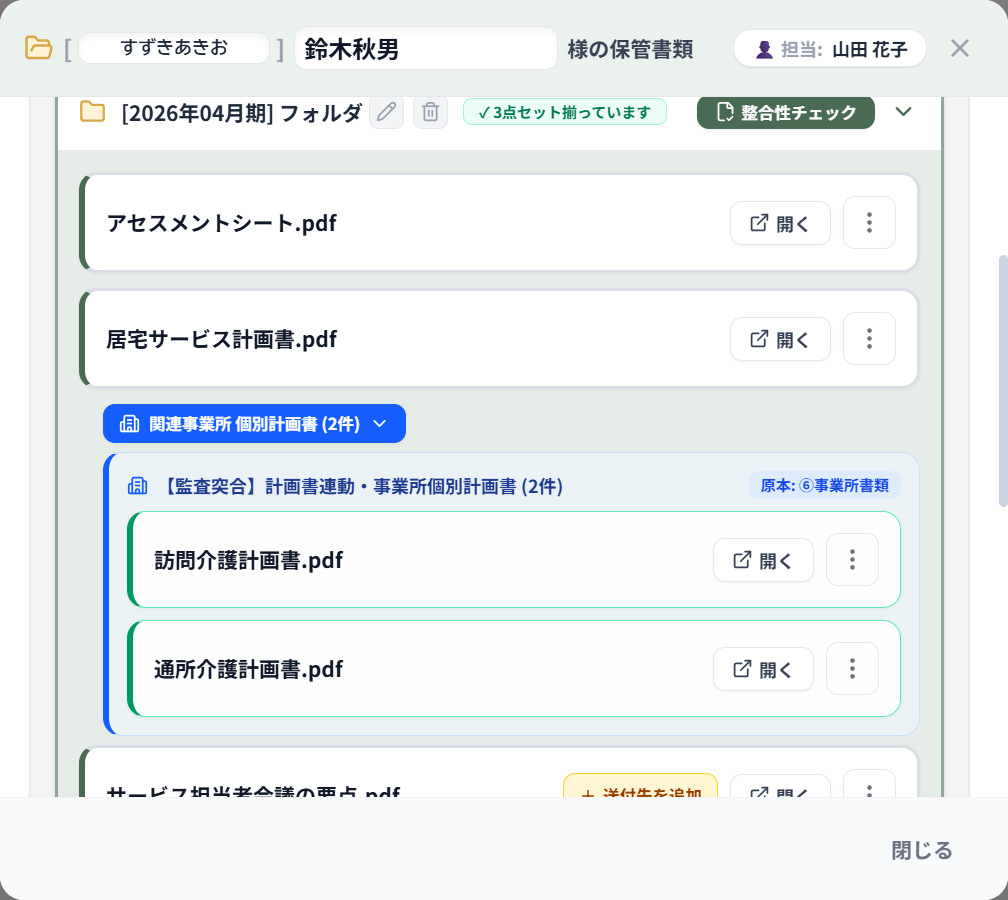The image size is (1008, 900).
Task: Click the 原本: ⑥事業所書類 badge
Action: 825,485
